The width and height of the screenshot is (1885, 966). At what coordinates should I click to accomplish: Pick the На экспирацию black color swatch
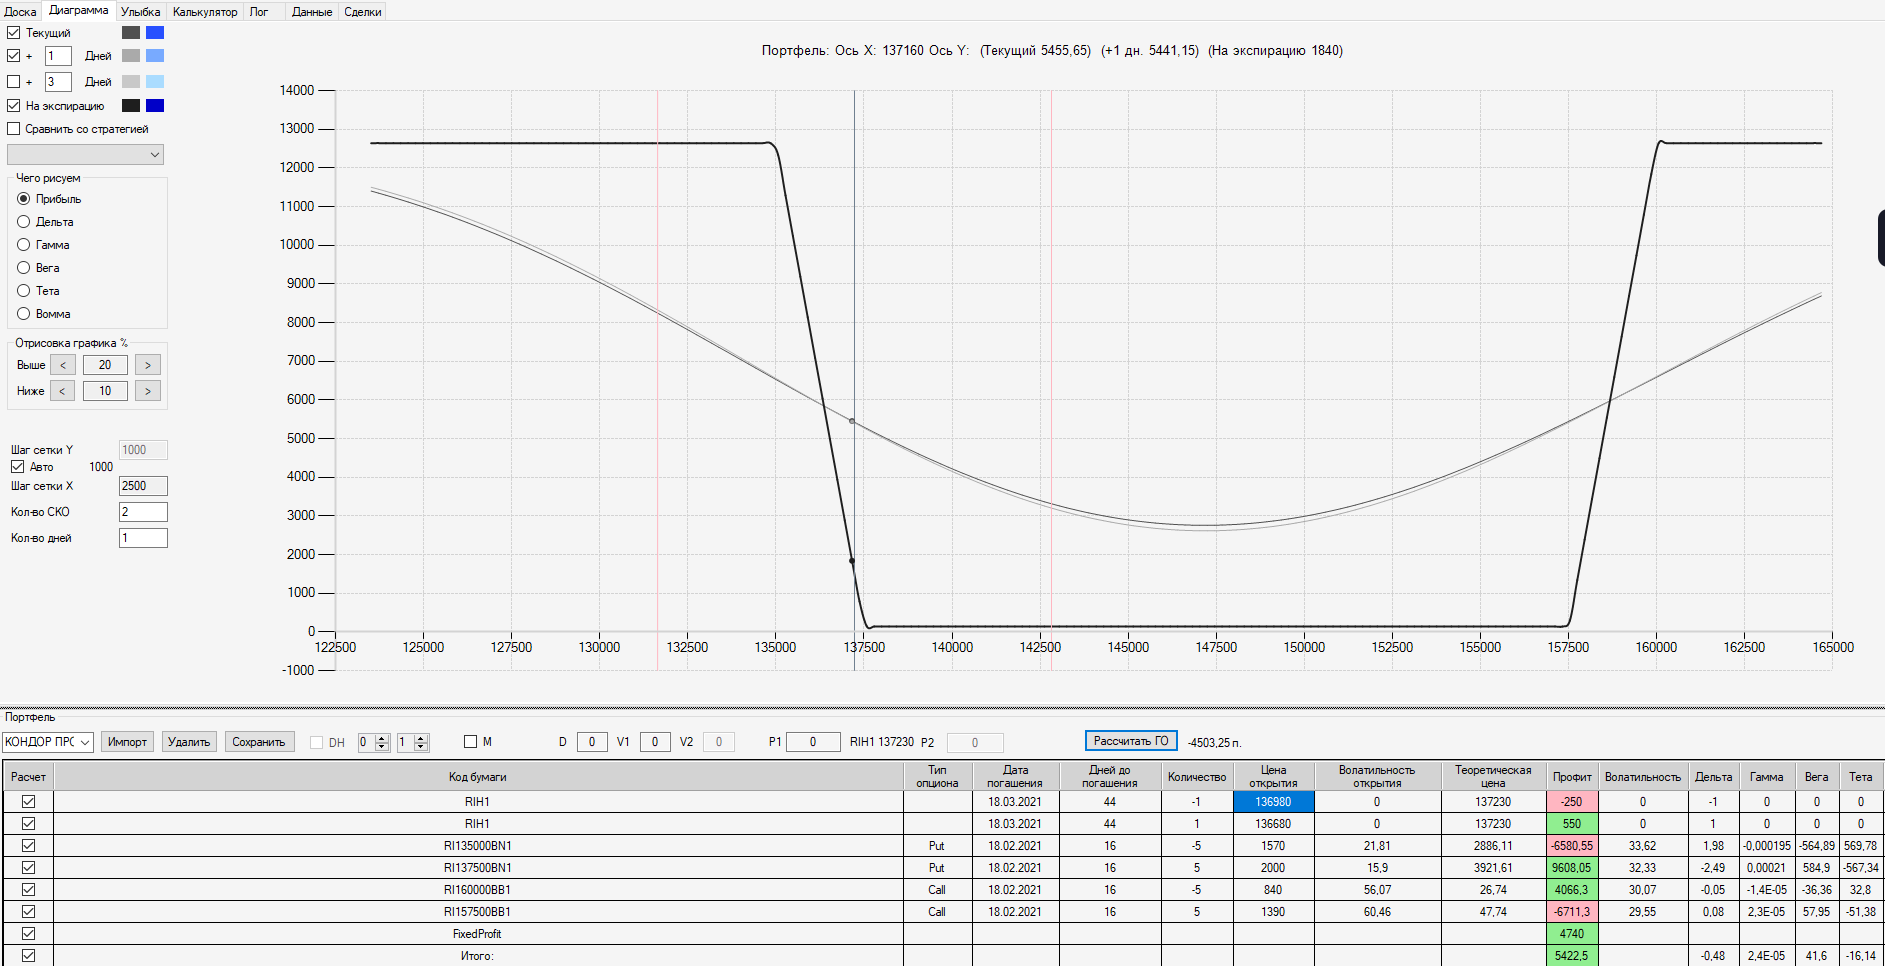click(131, 105)
